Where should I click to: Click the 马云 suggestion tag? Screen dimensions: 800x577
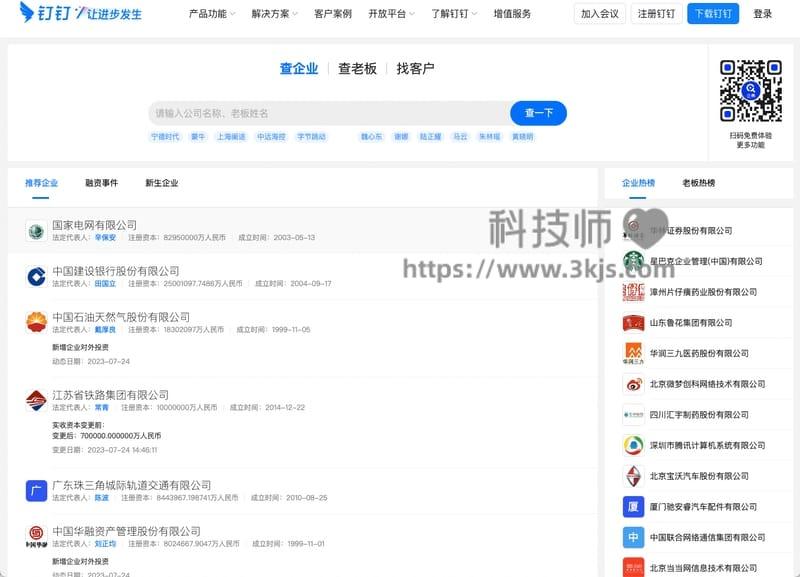tap(460, 137)
